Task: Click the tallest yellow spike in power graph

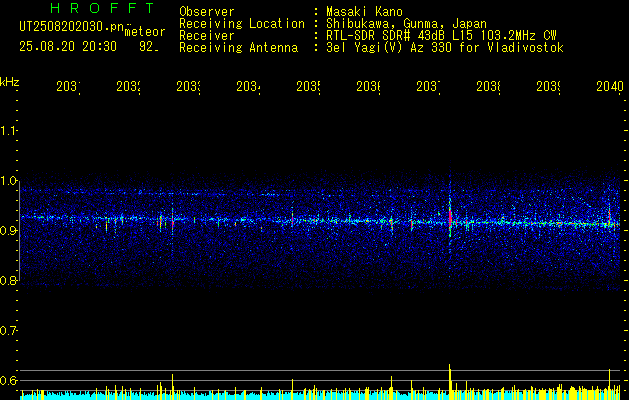Action: click(x=450, y=382)
